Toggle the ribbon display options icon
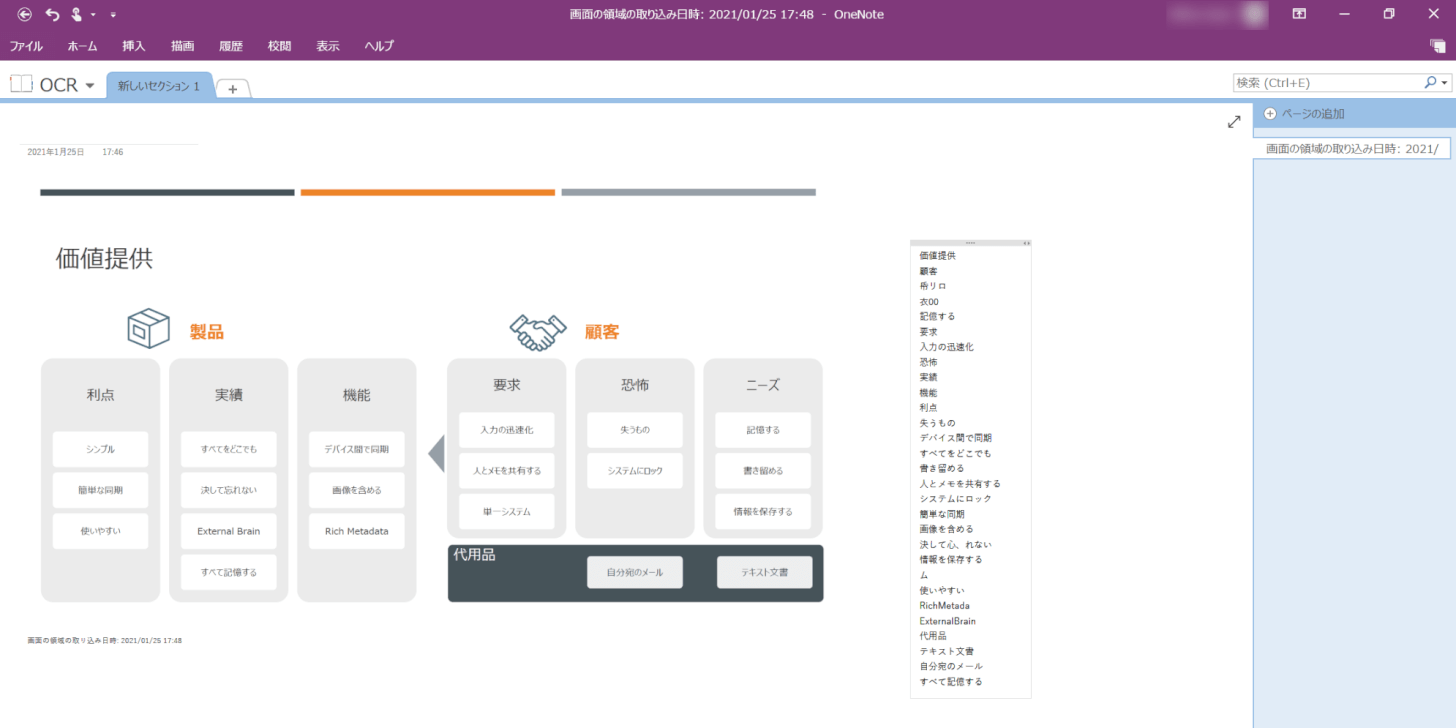1456x728 pixels. (1299, 14)
